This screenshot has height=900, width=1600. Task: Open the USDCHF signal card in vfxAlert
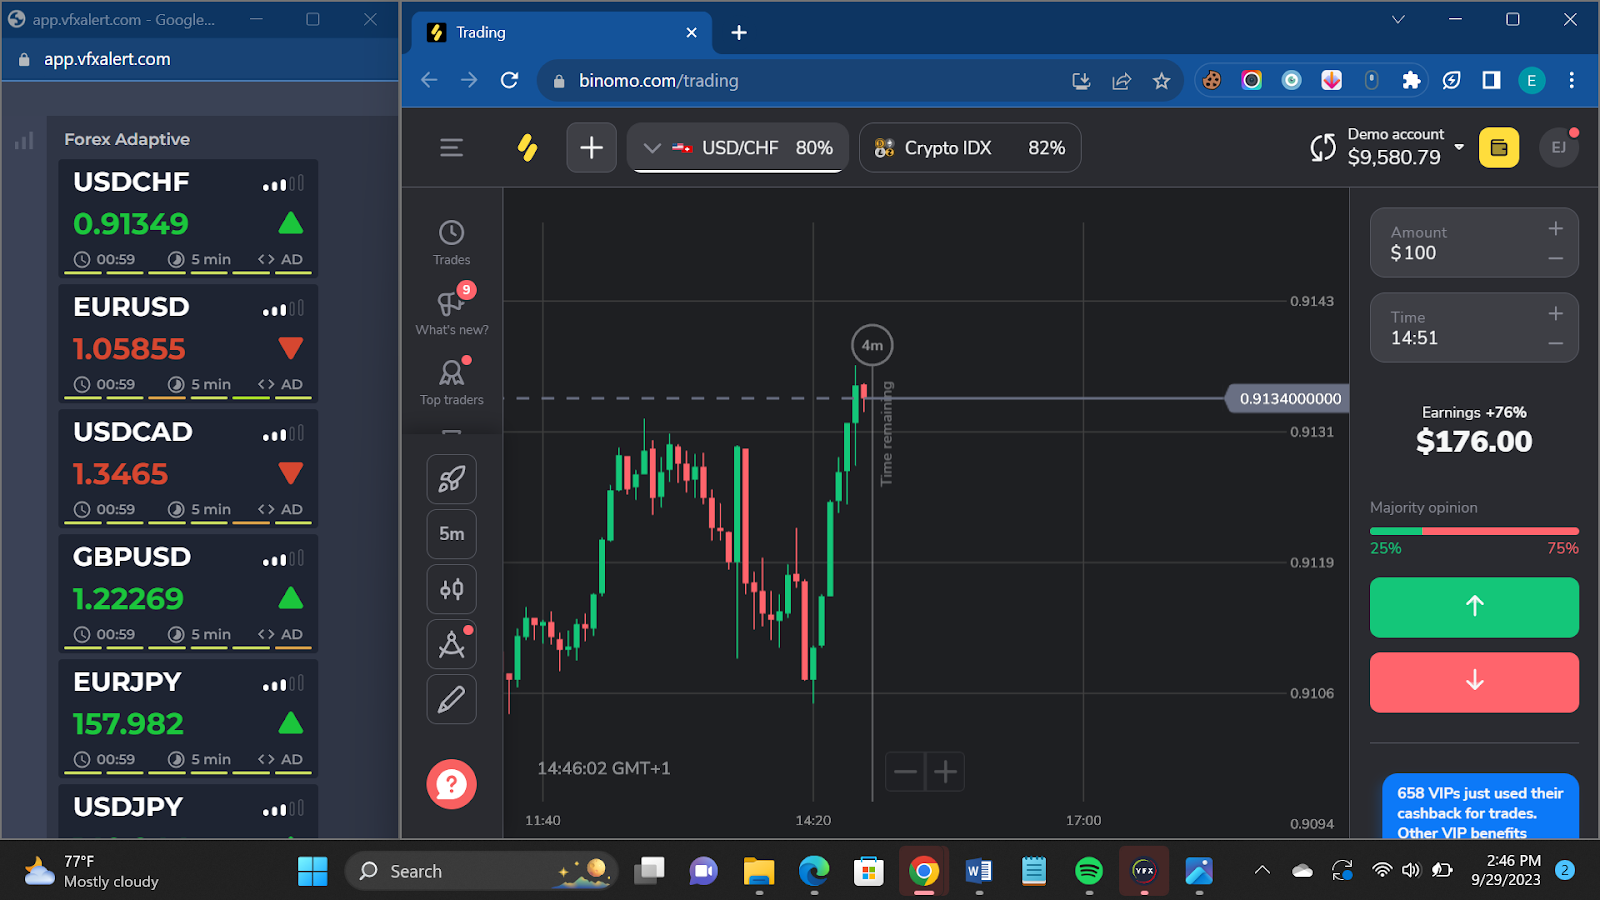click(188, 217)
